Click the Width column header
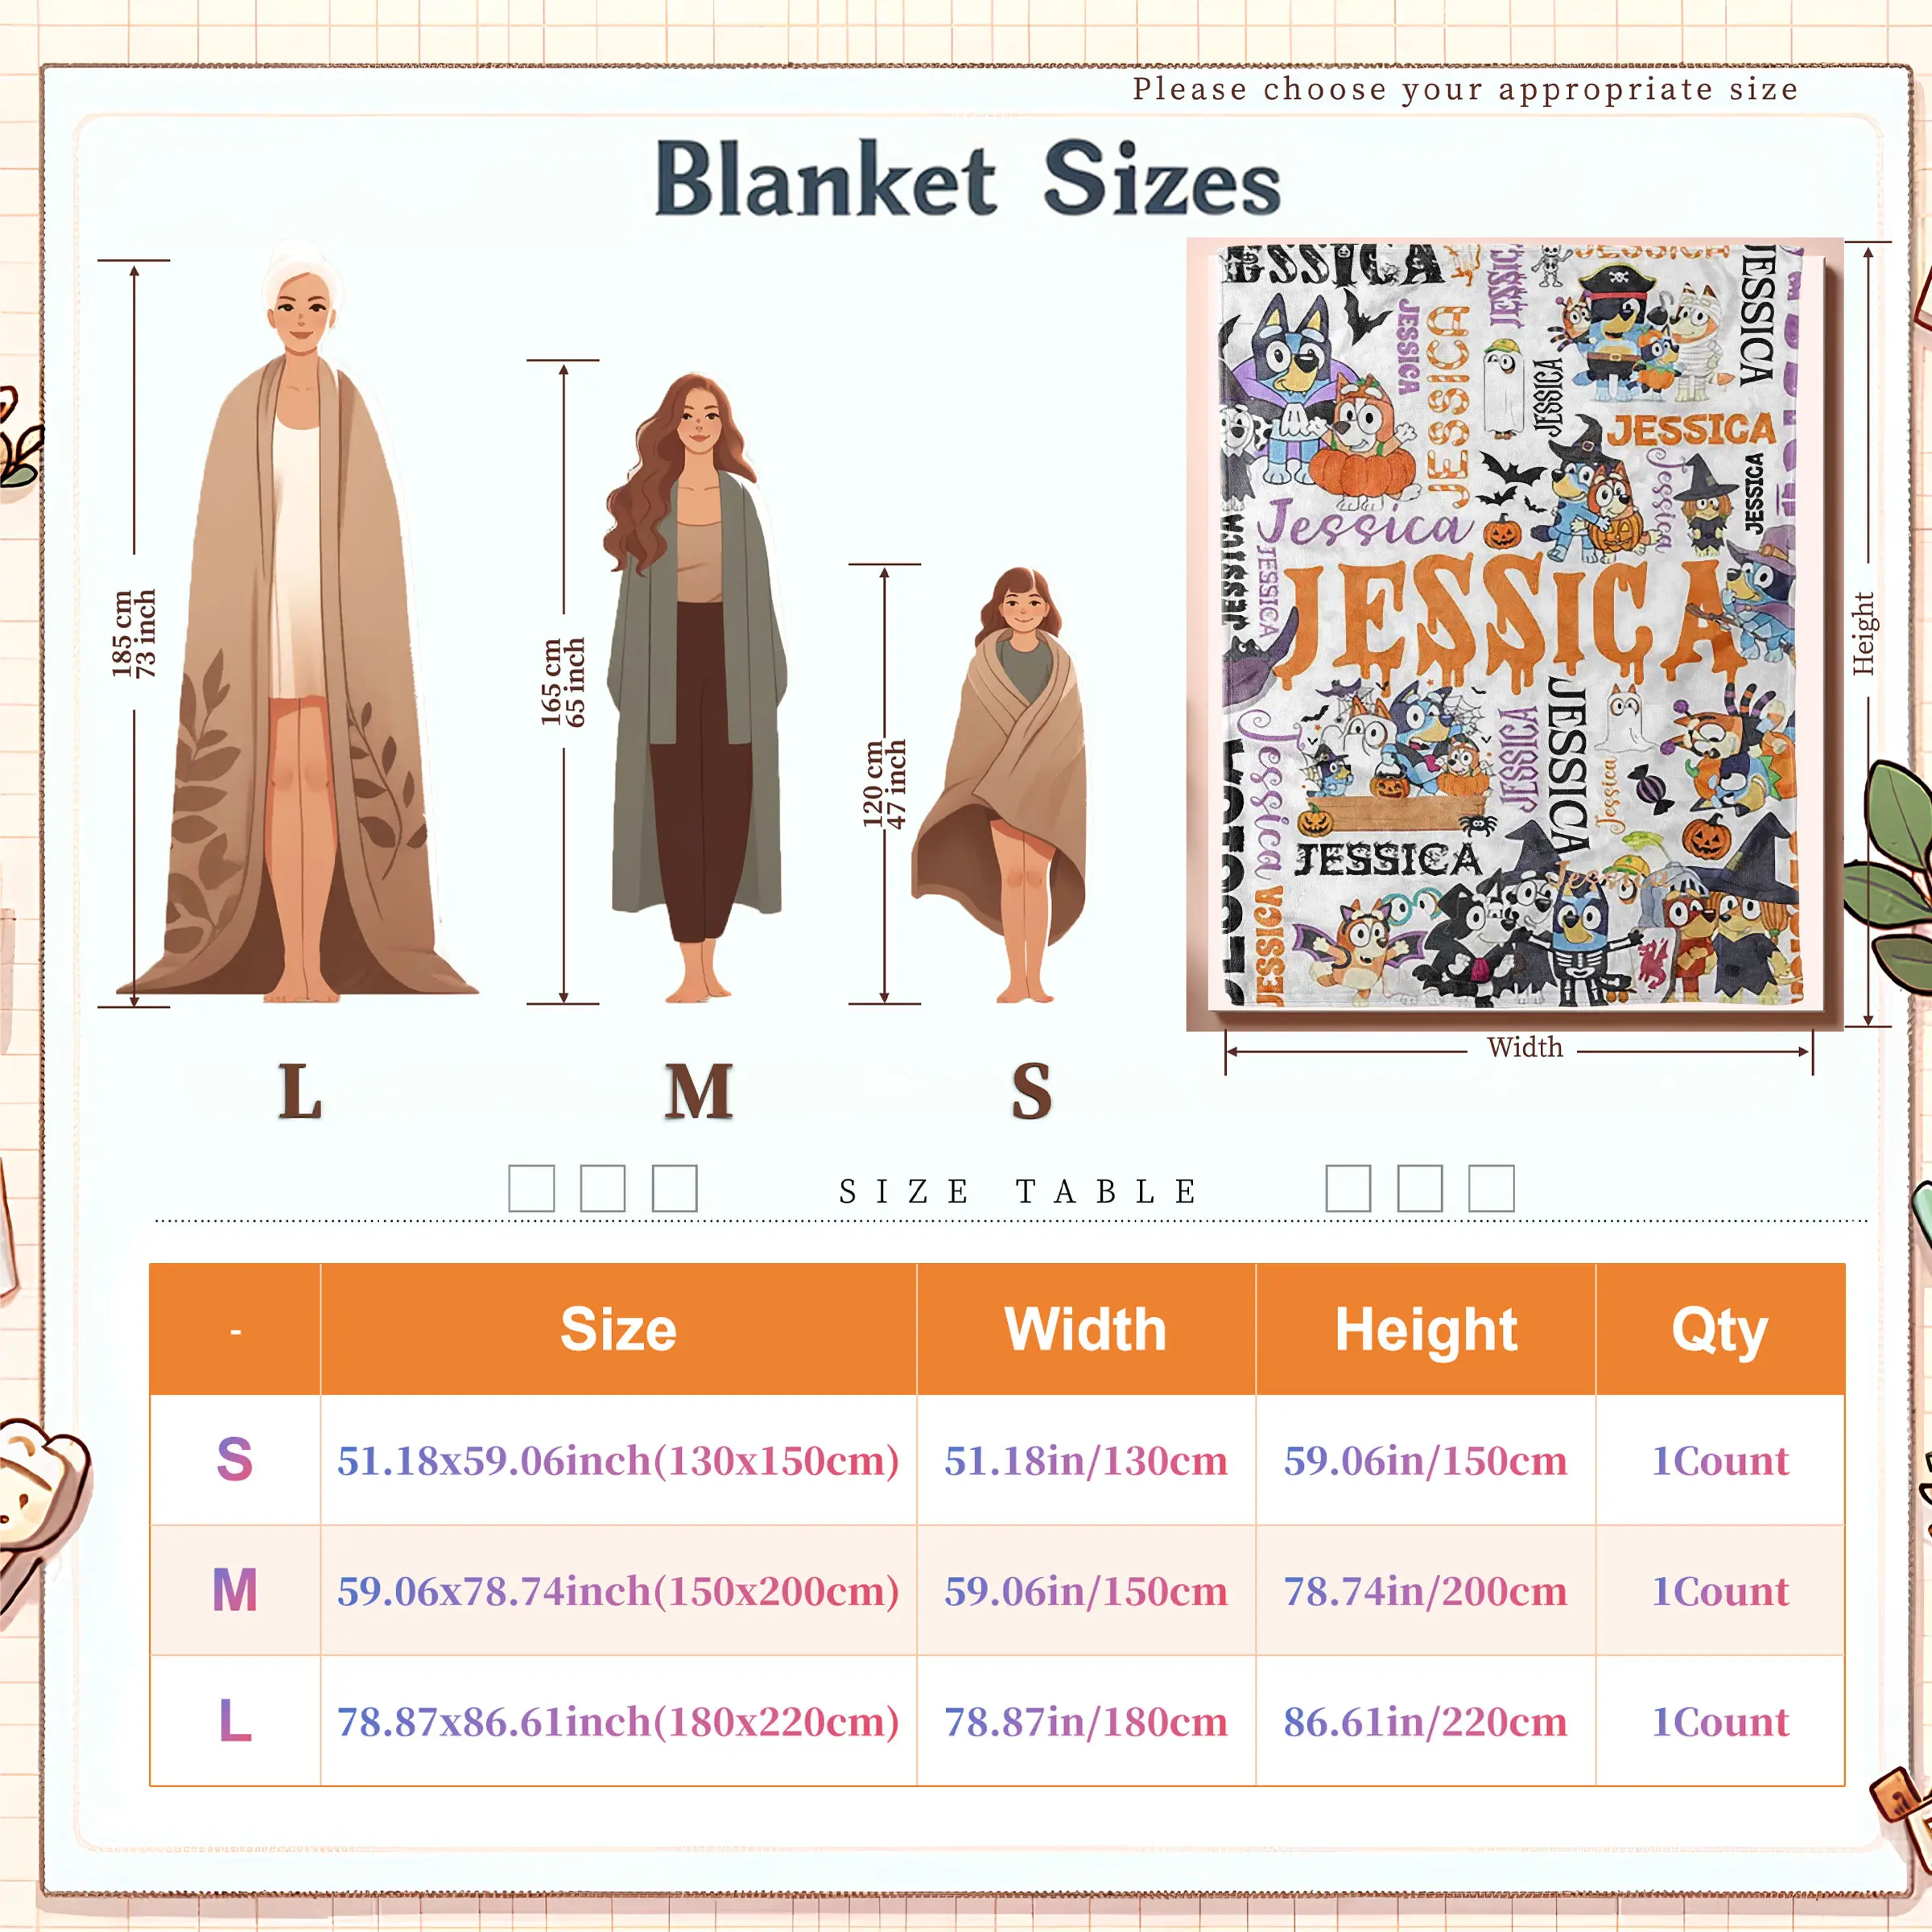The width and height of the screenshot is (1932, 1932). pyautogui.click(x=1086, y=1329)
